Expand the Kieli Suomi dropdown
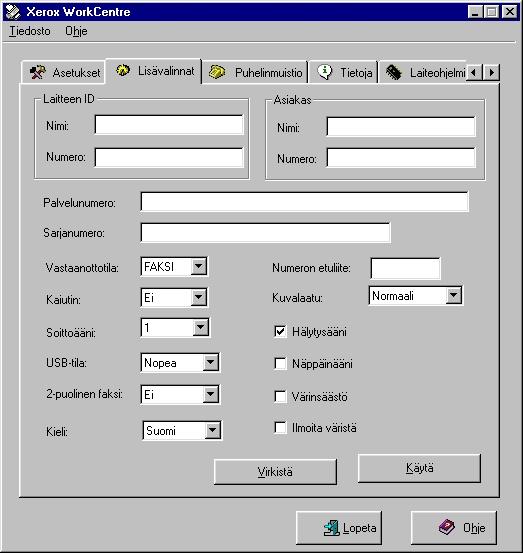The width and height of the screenshot is (523, 553). pyautogui.click(x=213, y=431)
